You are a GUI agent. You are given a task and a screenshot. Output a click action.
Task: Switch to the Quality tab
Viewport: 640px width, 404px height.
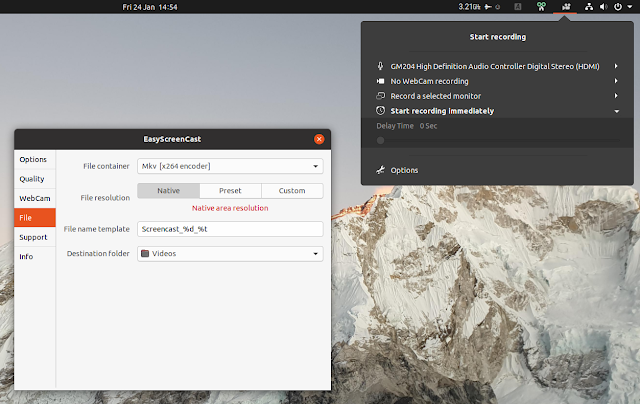pyautogui.click(x=32, y=179)
